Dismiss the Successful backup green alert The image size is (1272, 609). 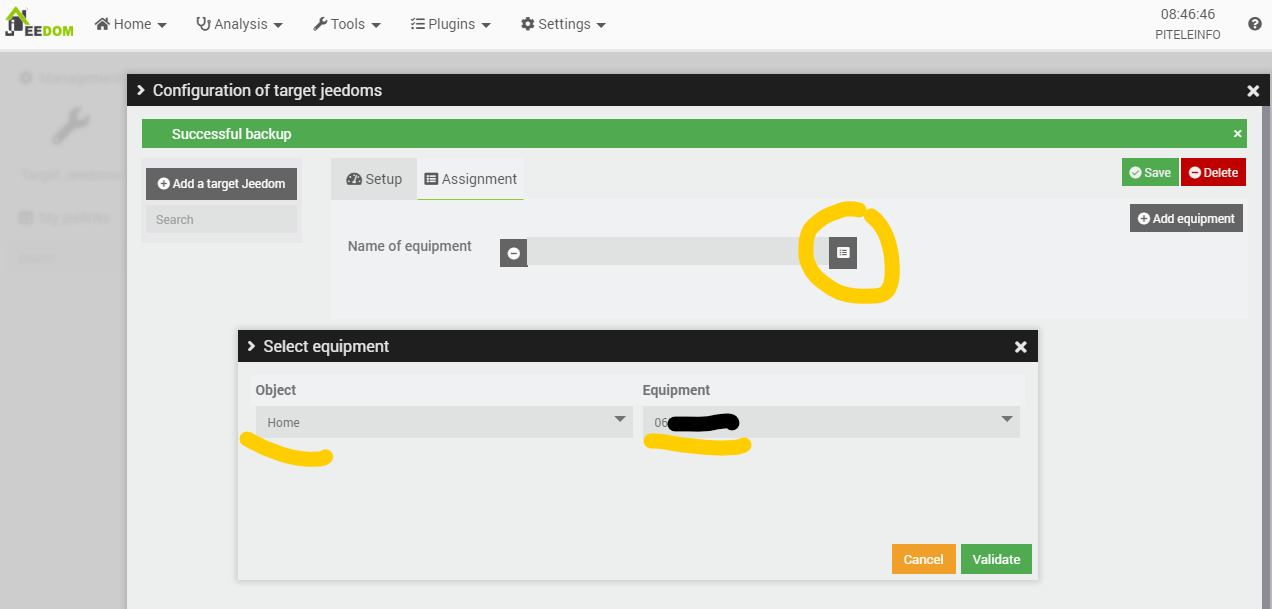pos(1237,133)
